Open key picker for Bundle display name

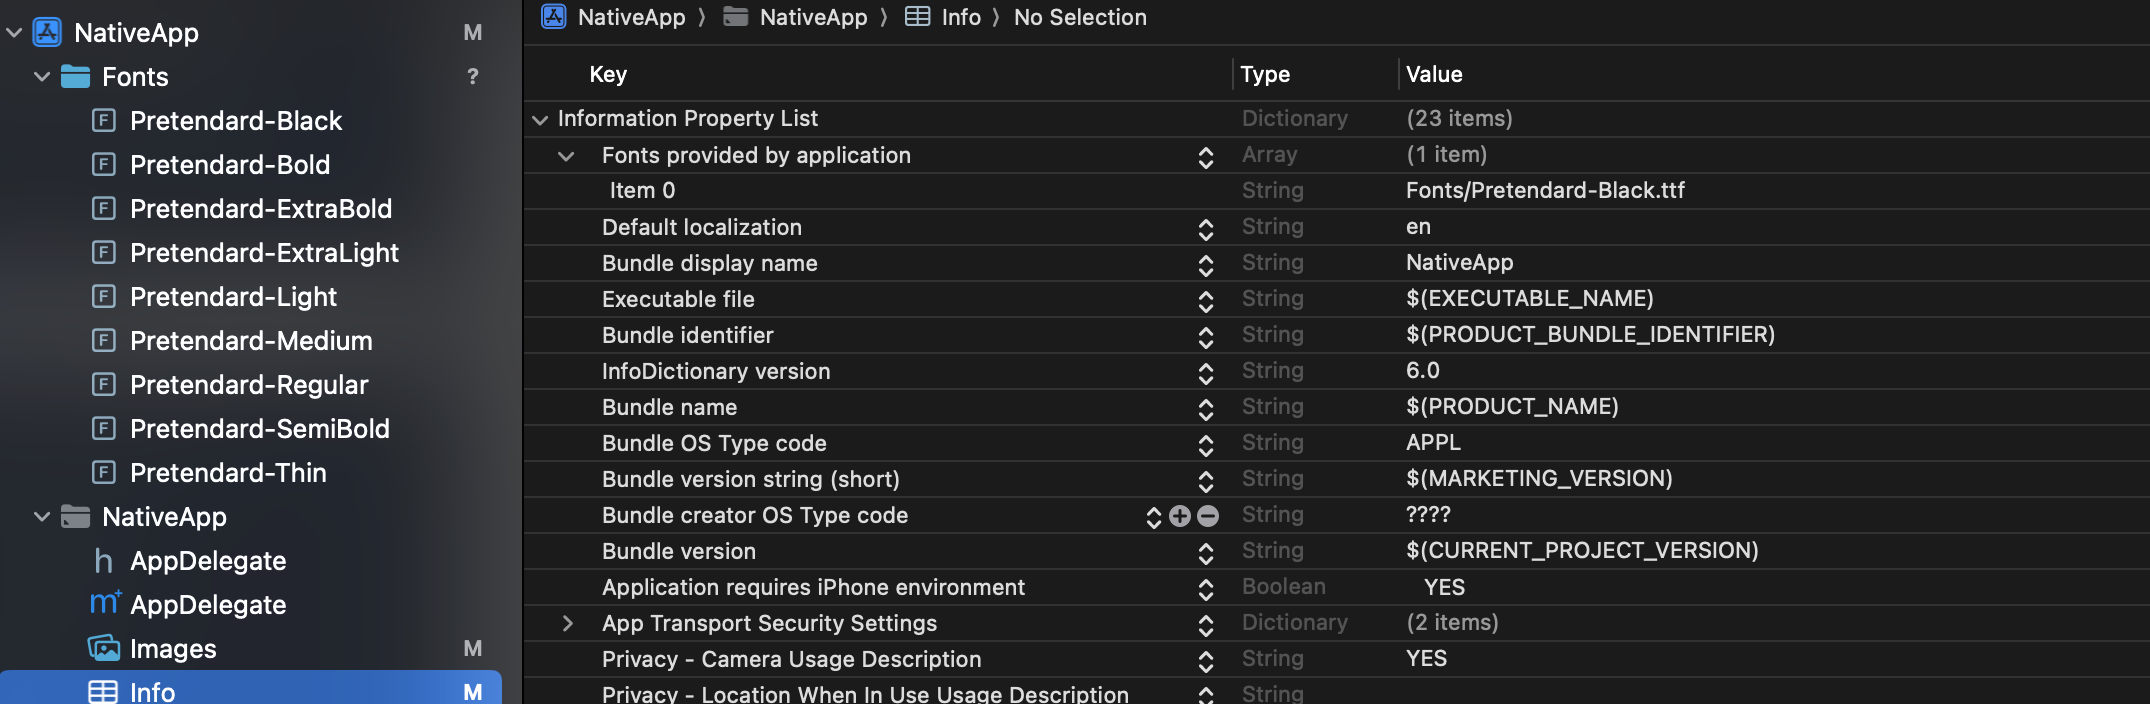point(1206,265)
